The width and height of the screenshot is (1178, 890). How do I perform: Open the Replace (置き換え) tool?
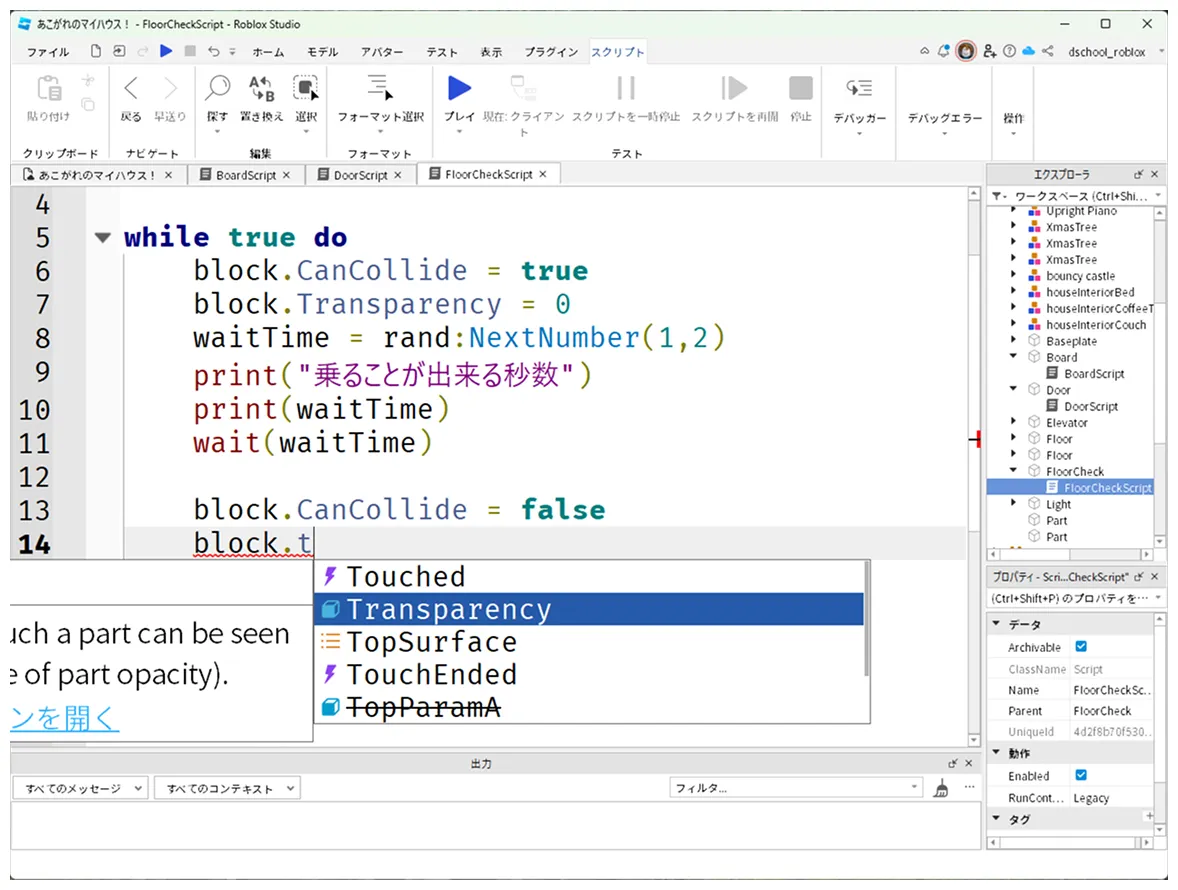tap(261, 90)
